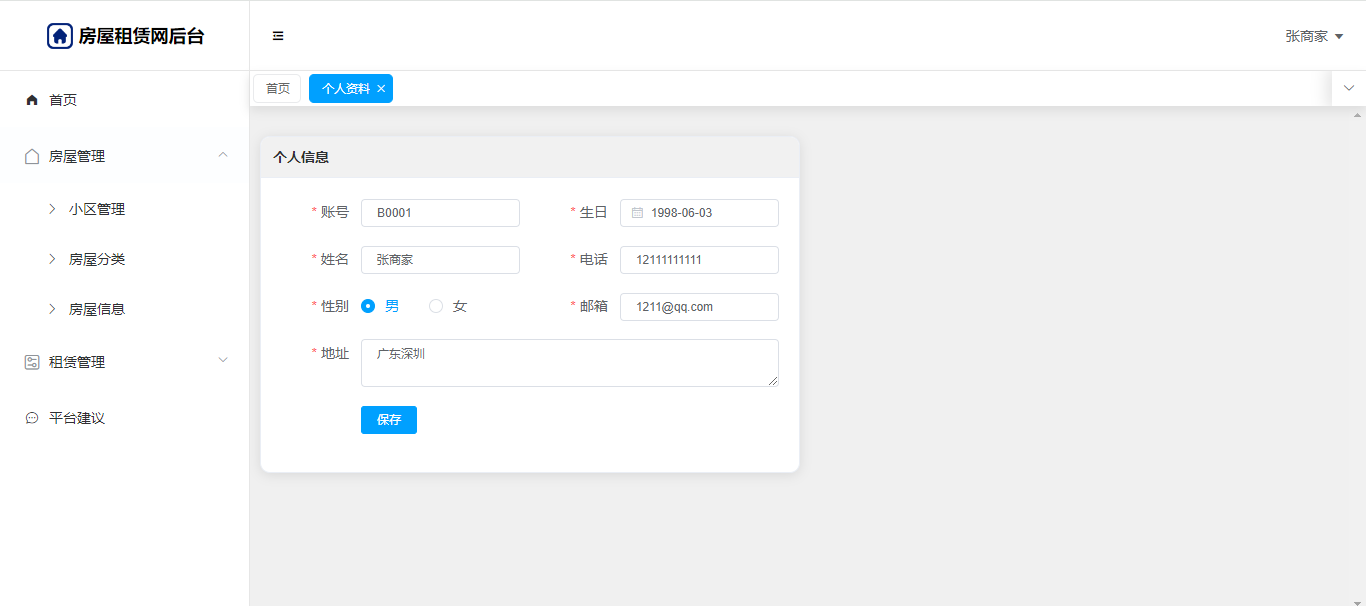Toggle the sidebar collapse hamburger icon
Viewport: 1366px width, 606px height.
coord(278,36)
